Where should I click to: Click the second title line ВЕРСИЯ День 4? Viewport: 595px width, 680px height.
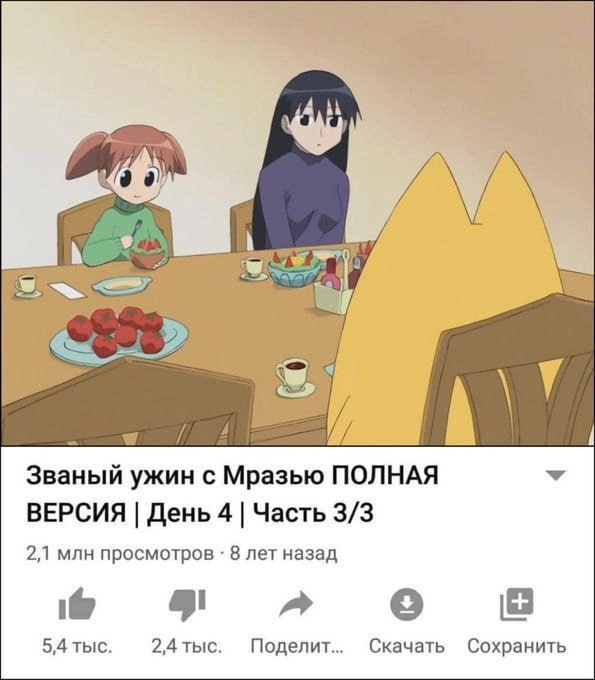click(199, 513)
